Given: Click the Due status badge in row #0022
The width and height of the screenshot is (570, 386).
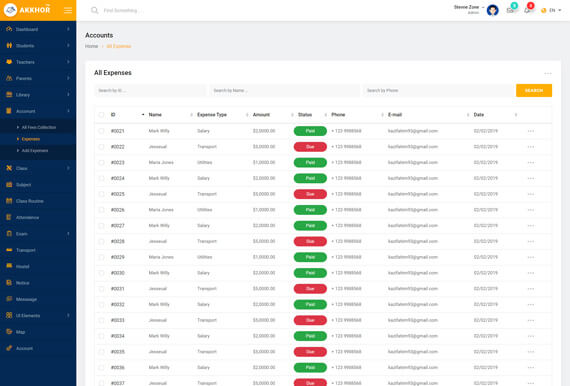Looking at the screenshot, I should (x=310, y=147).
